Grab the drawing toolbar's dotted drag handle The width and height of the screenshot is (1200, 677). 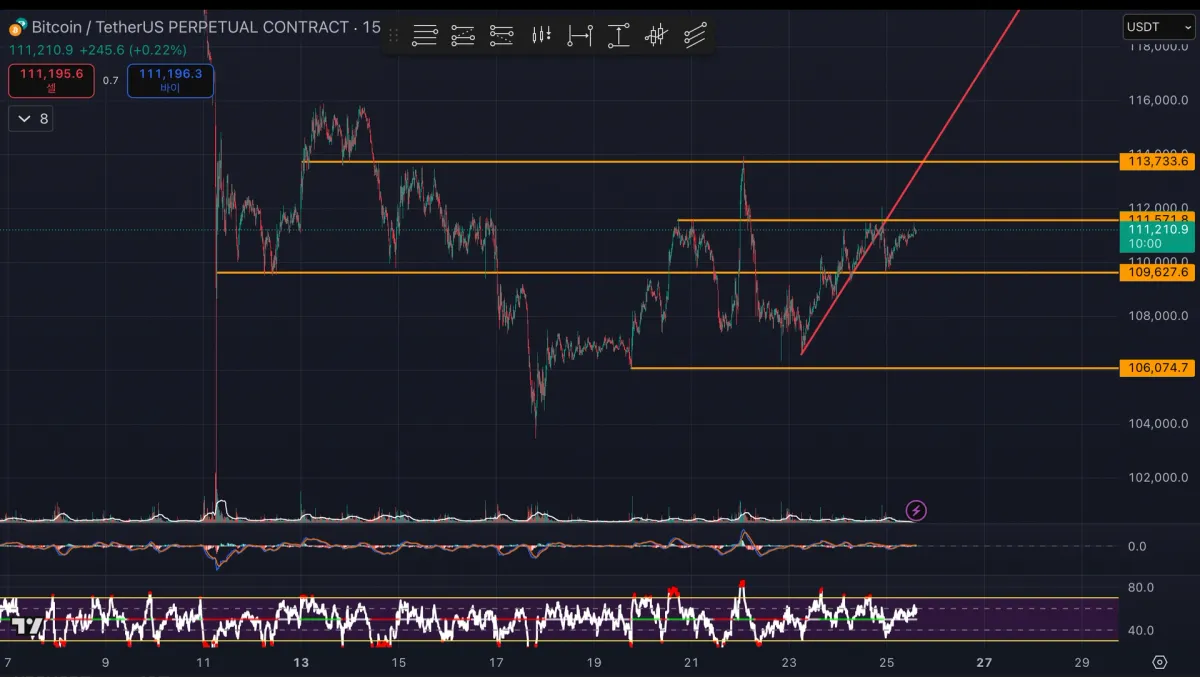393,36
